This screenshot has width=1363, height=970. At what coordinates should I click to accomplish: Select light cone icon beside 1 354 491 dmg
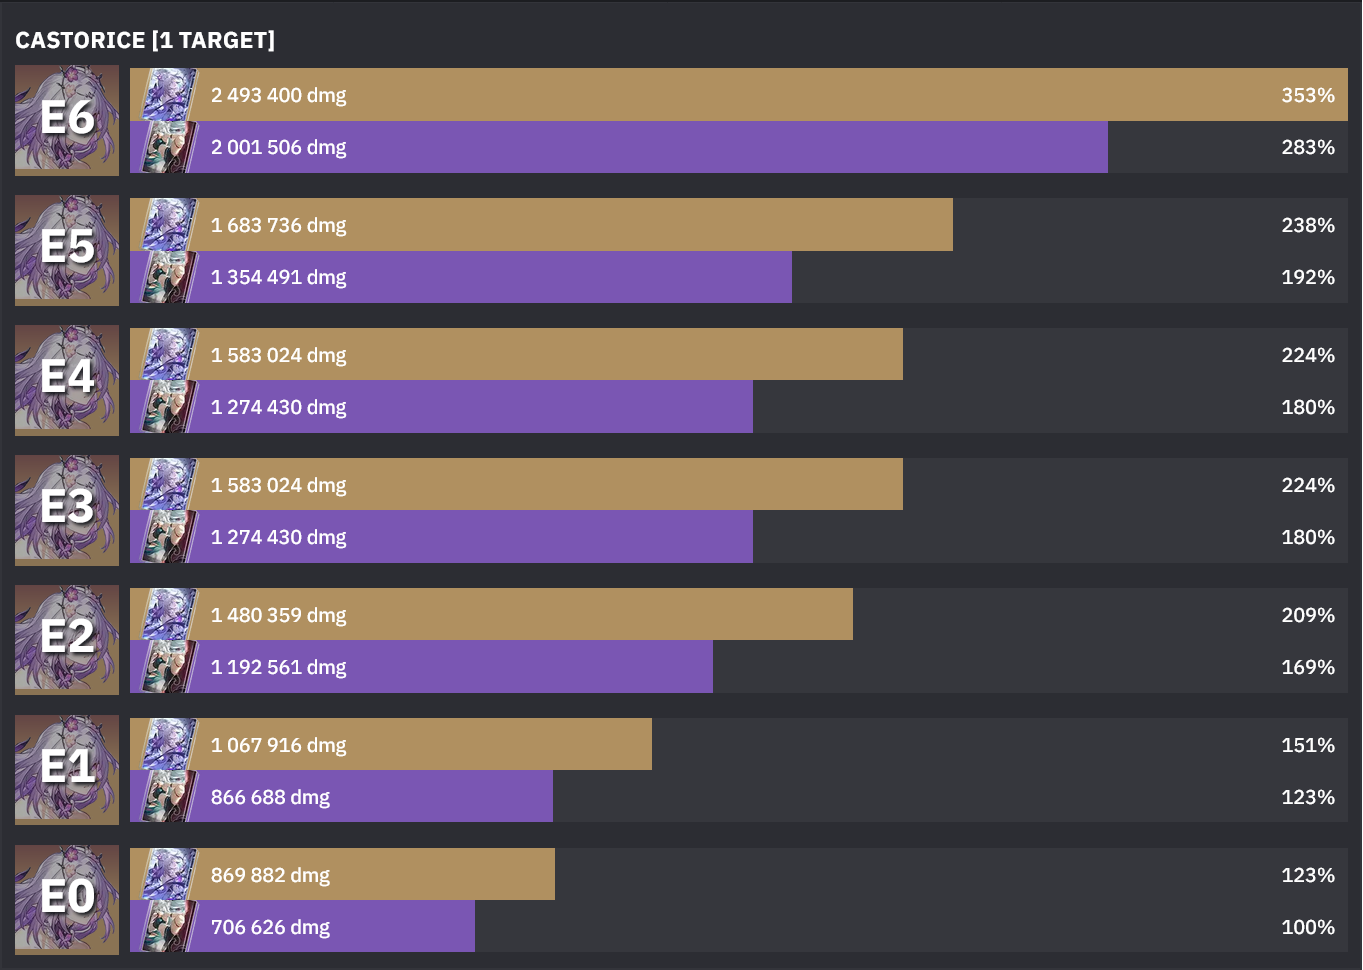tap(166, 277)
